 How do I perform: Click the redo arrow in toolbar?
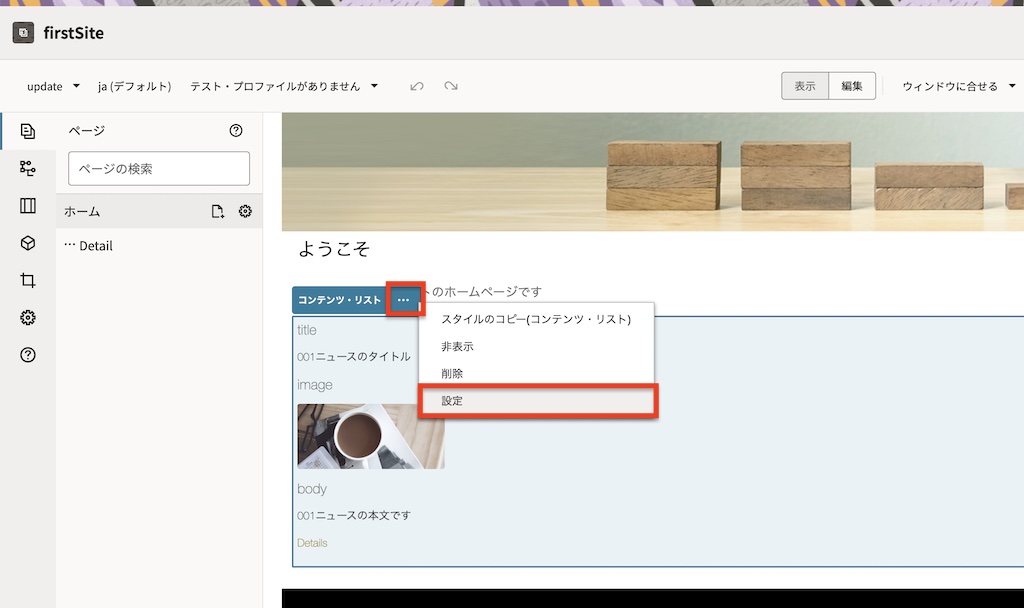451,86
